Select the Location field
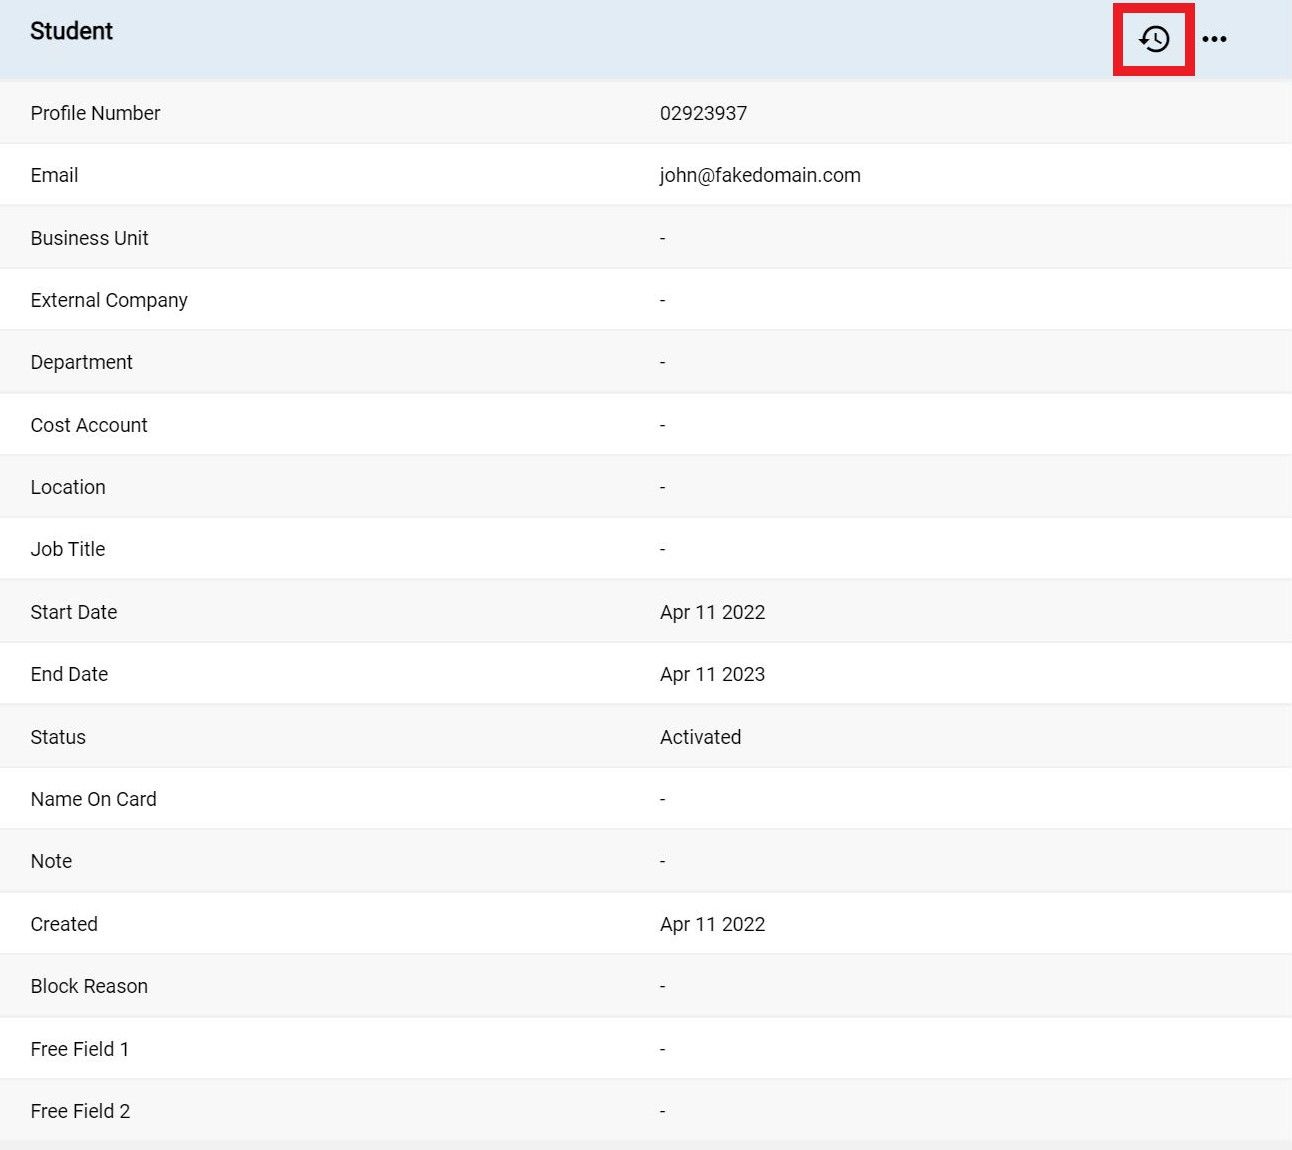This screenshot has height=1150, width=1292. [x=662, y=487]
